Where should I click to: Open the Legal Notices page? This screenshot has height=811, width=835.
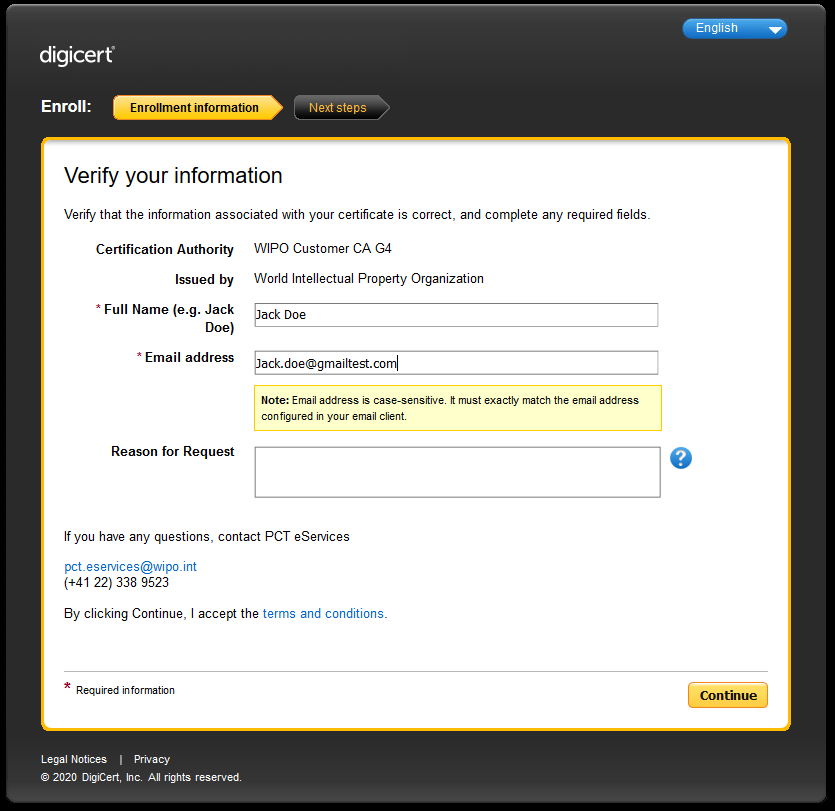coord(74,759)
